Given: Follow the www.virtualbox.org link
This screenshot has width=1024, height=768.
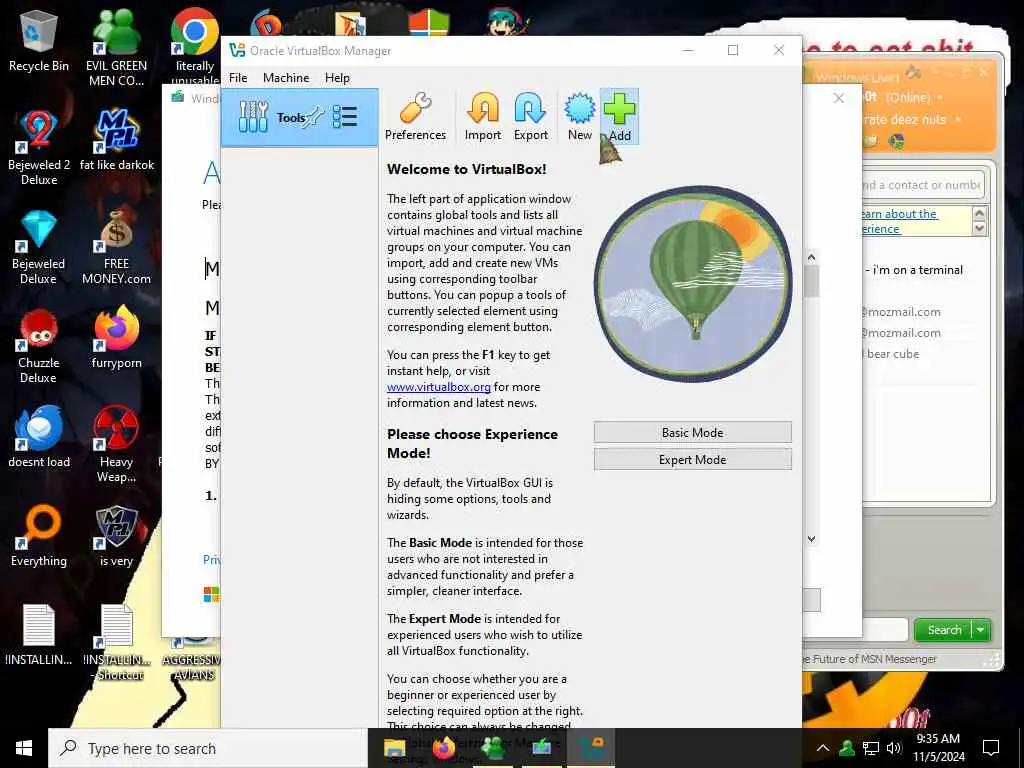Looking at the screenshot, I should point(438,387).
